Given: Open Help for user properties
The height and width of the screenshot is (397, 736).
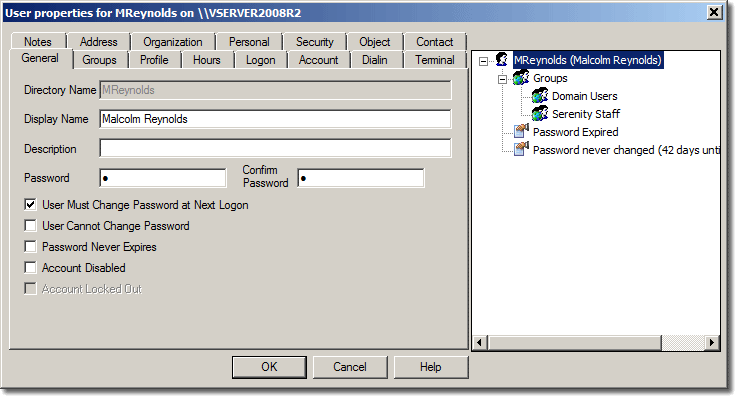Looking at the screenshot, I should (430, 367).
